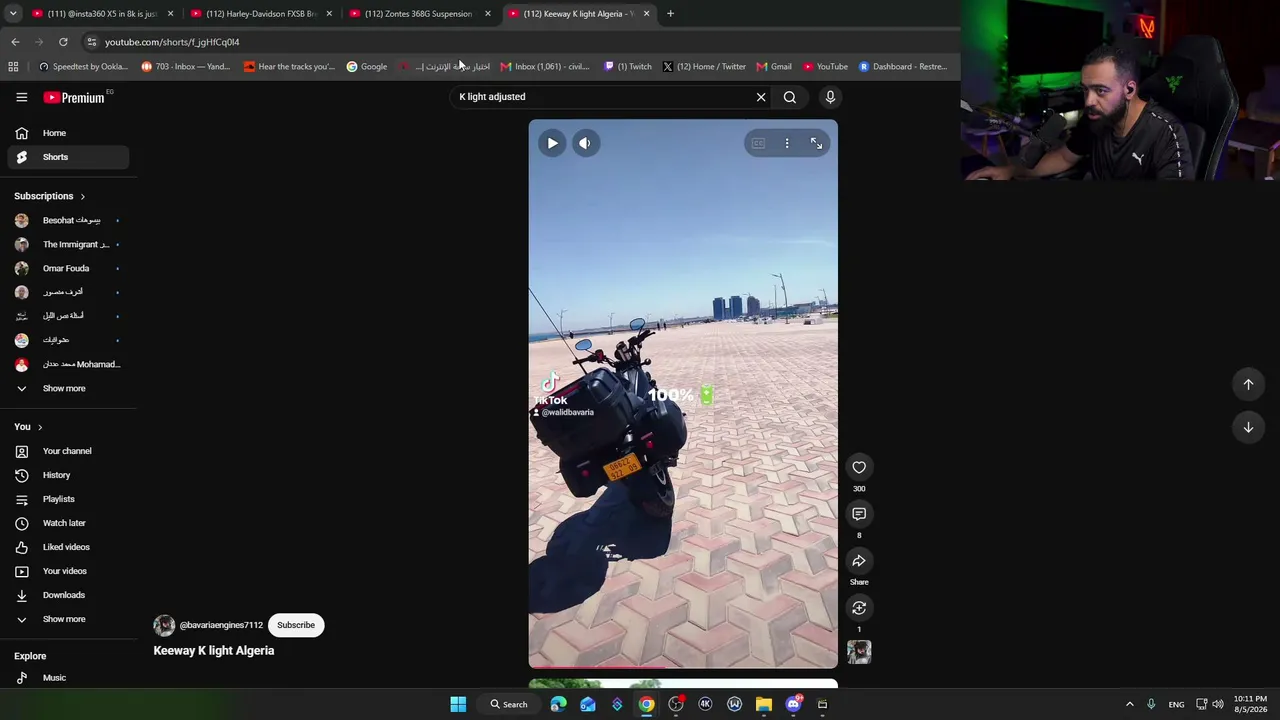Go back in browser history
Viewport: 1280px width, 720px height.
point(15,42)
